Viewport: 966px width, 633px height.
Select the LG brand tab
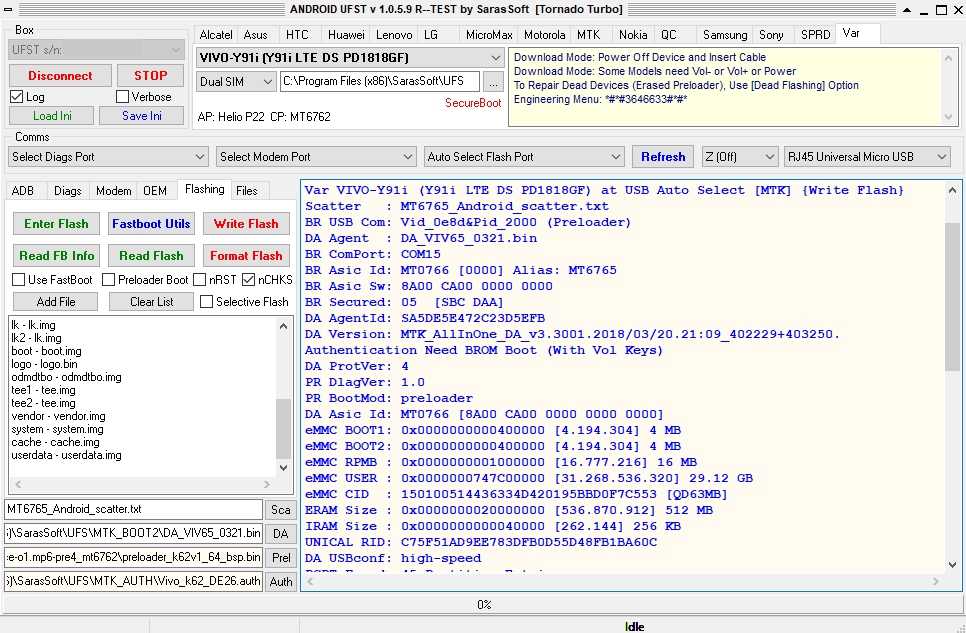coord(431,35)
